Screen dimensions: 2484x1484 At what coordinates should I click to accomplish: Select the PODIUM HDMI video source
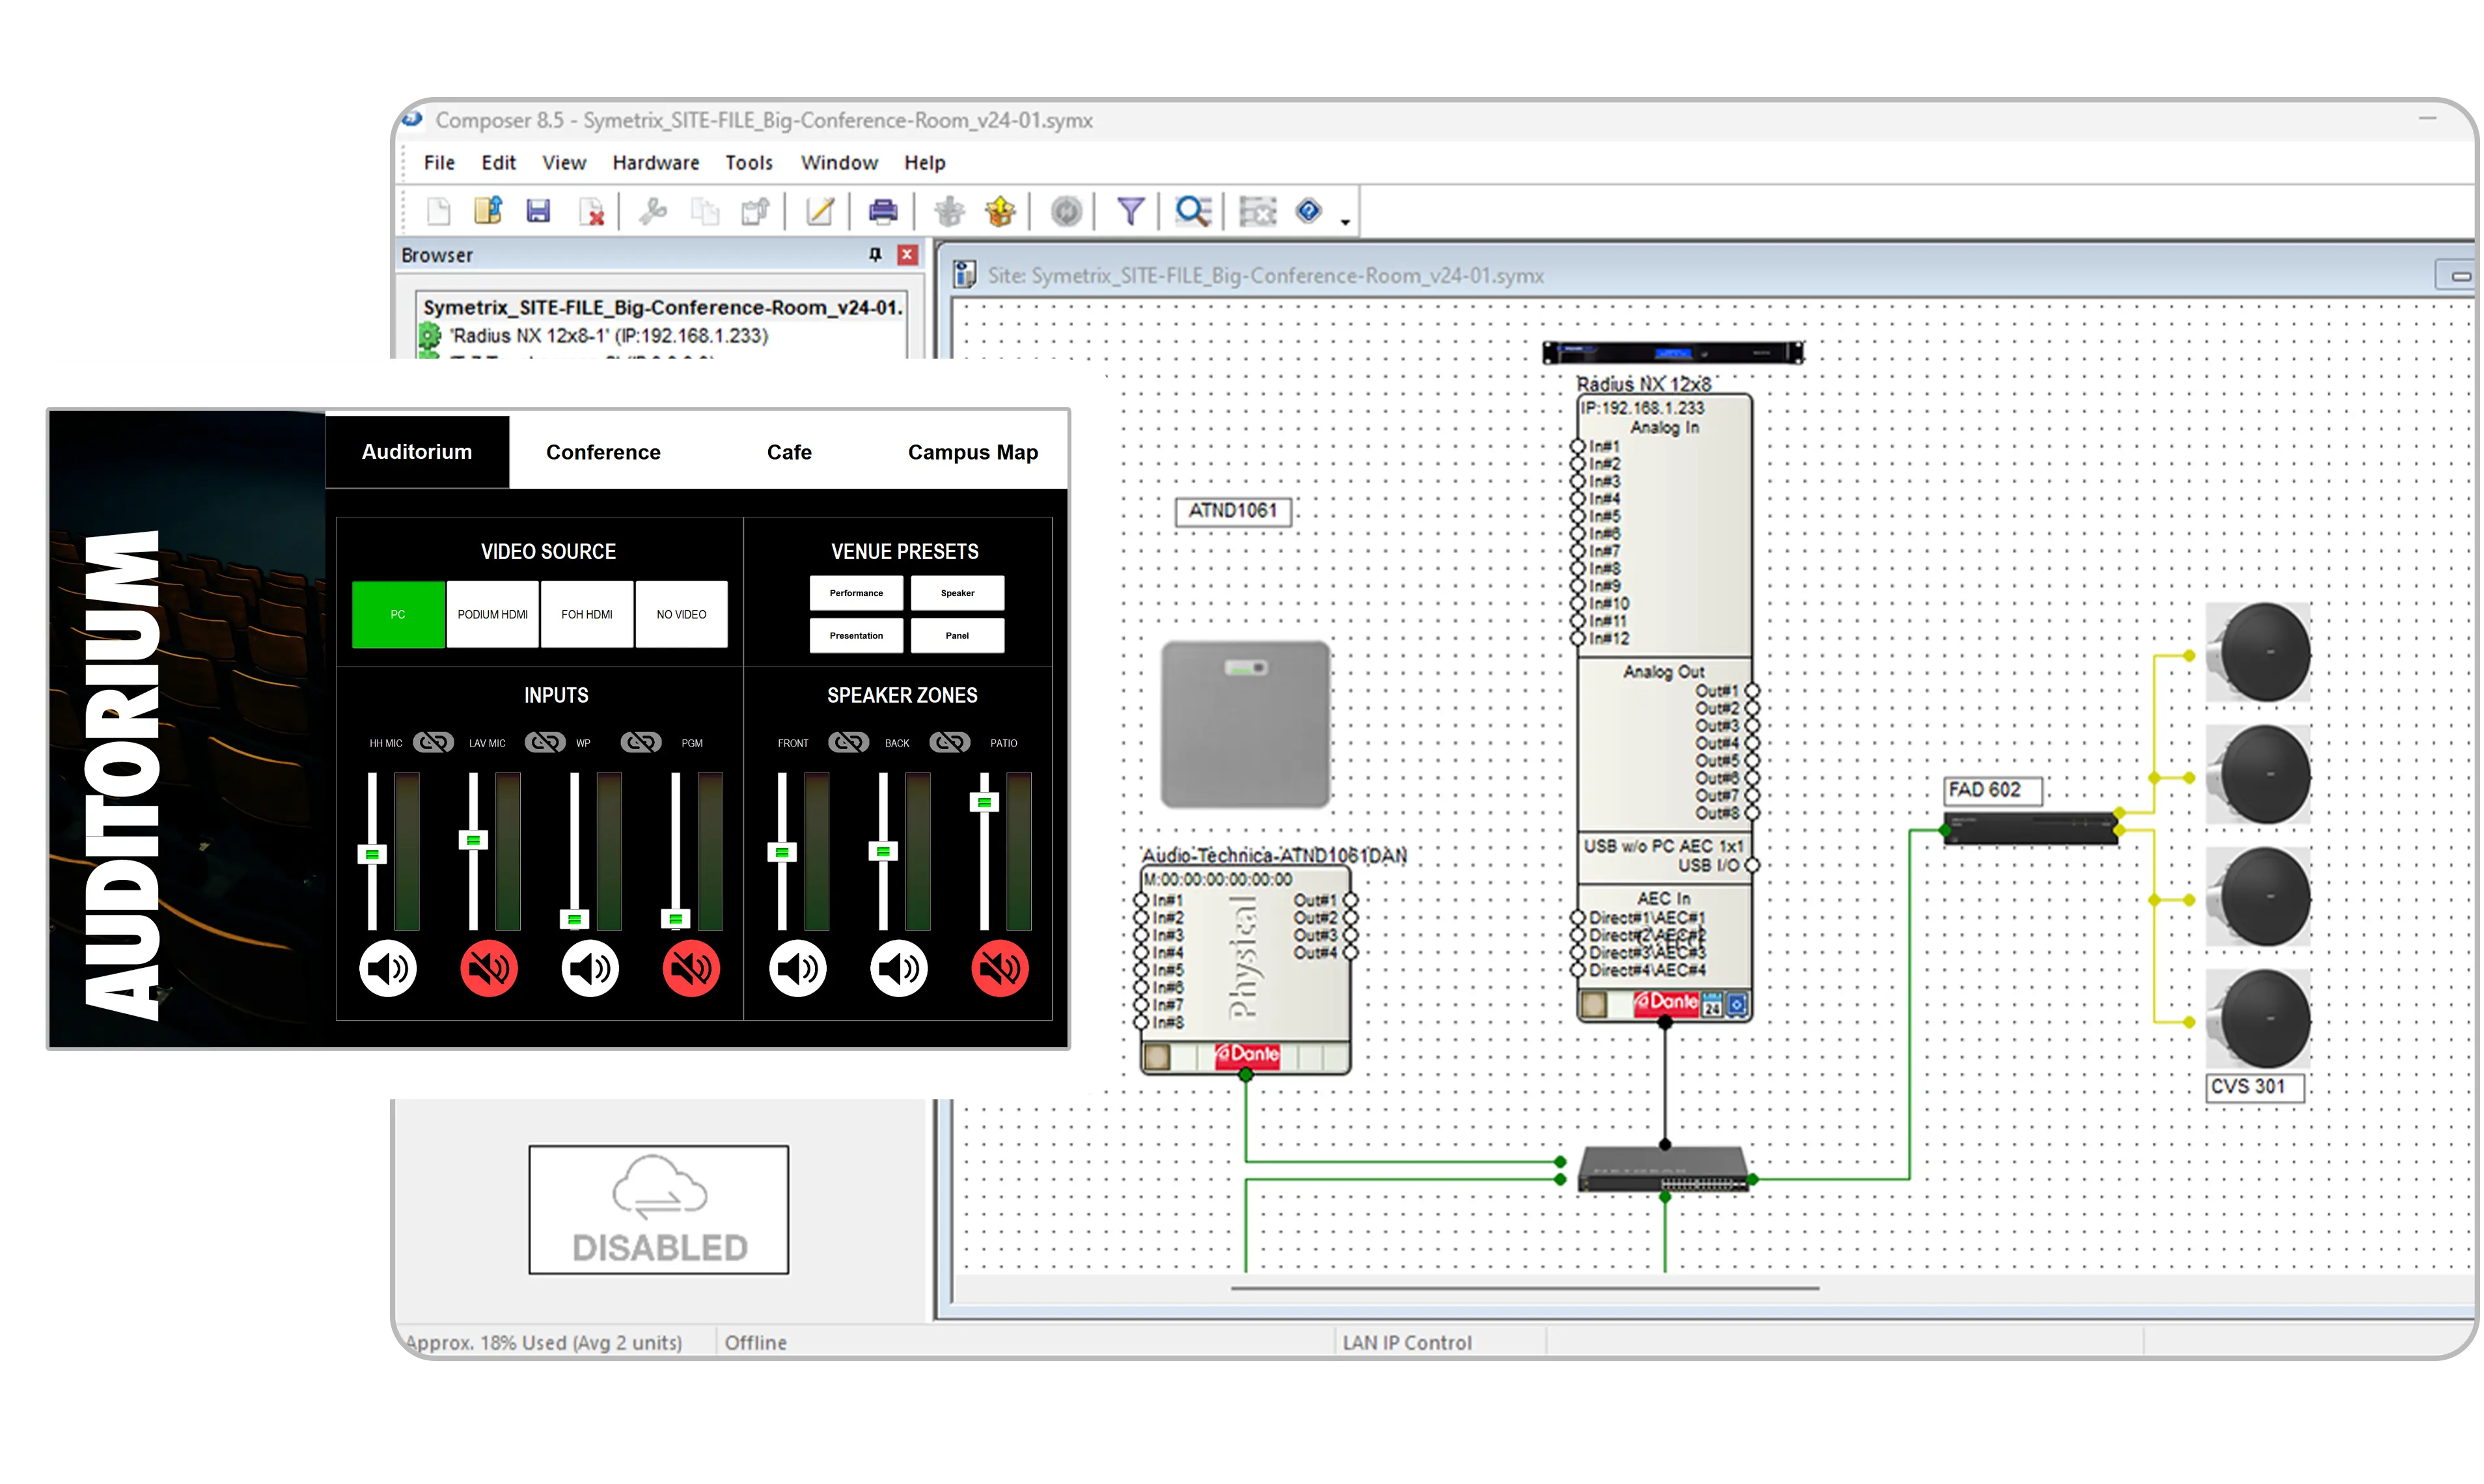point(492,614)
